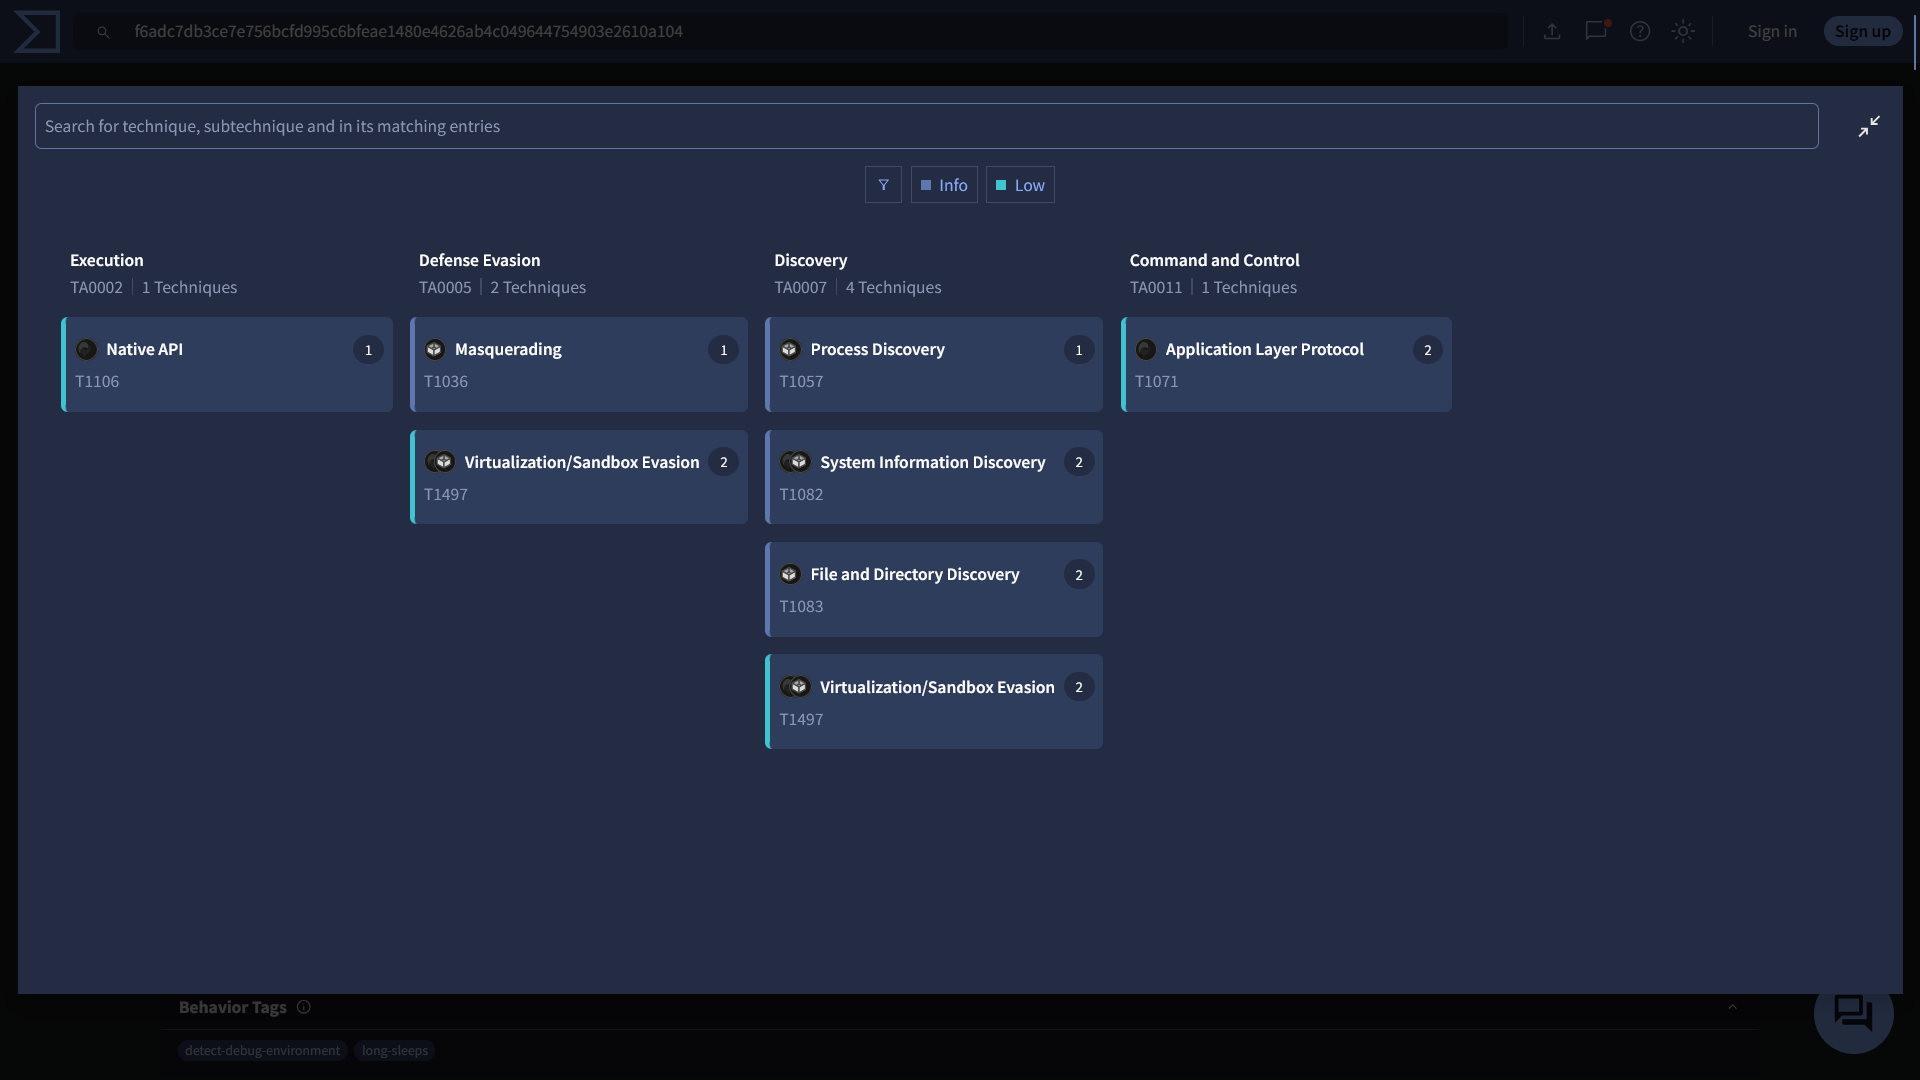Open the File and Directory Discovery technique
Image resolution: width=1920 pixels, height=1080 pixels.
coord(934,590)
